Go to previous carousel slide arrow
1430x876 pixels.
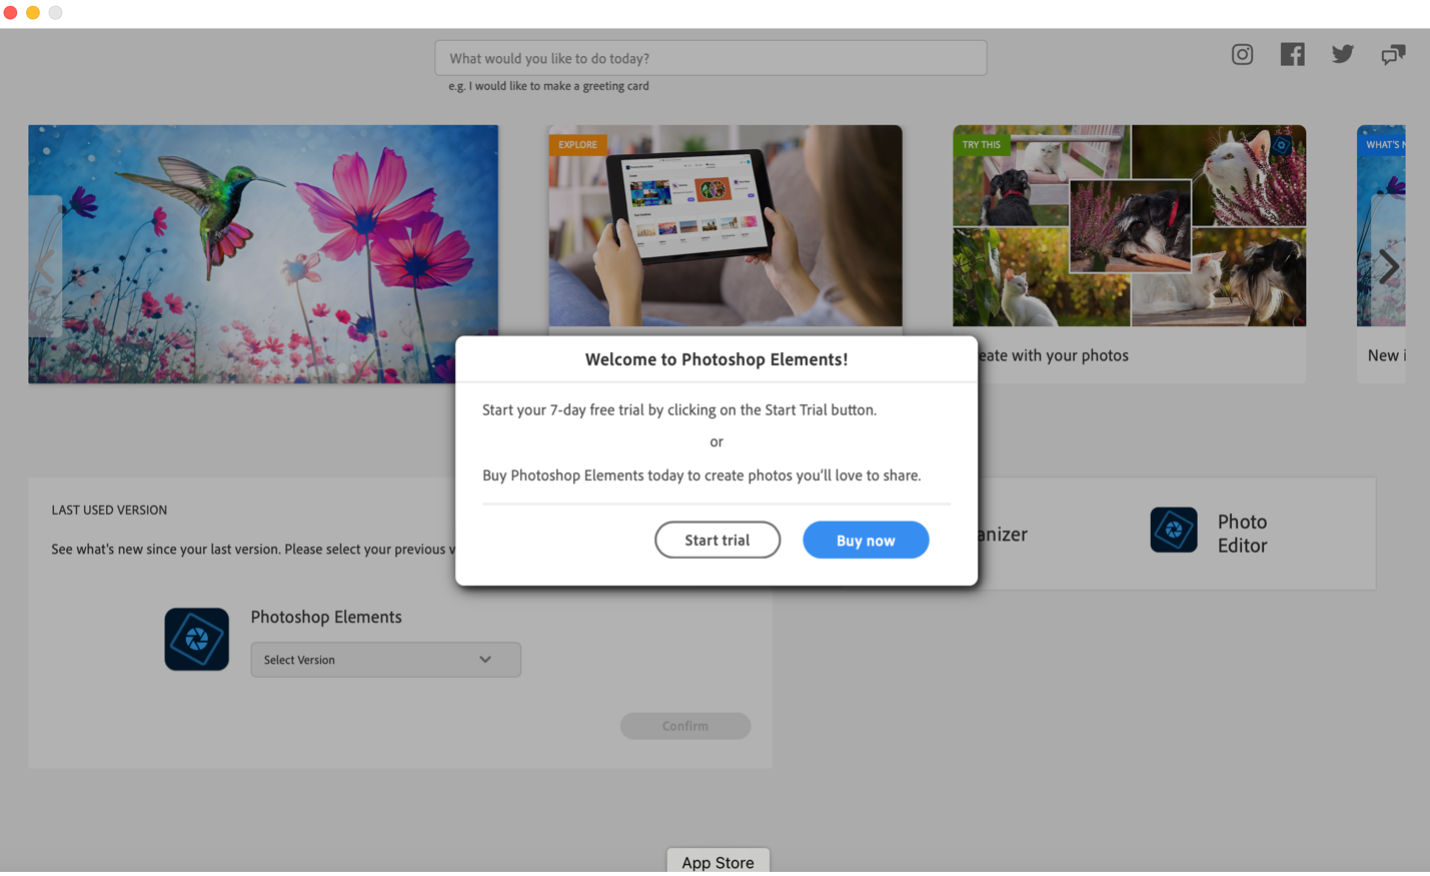point(45,266)
